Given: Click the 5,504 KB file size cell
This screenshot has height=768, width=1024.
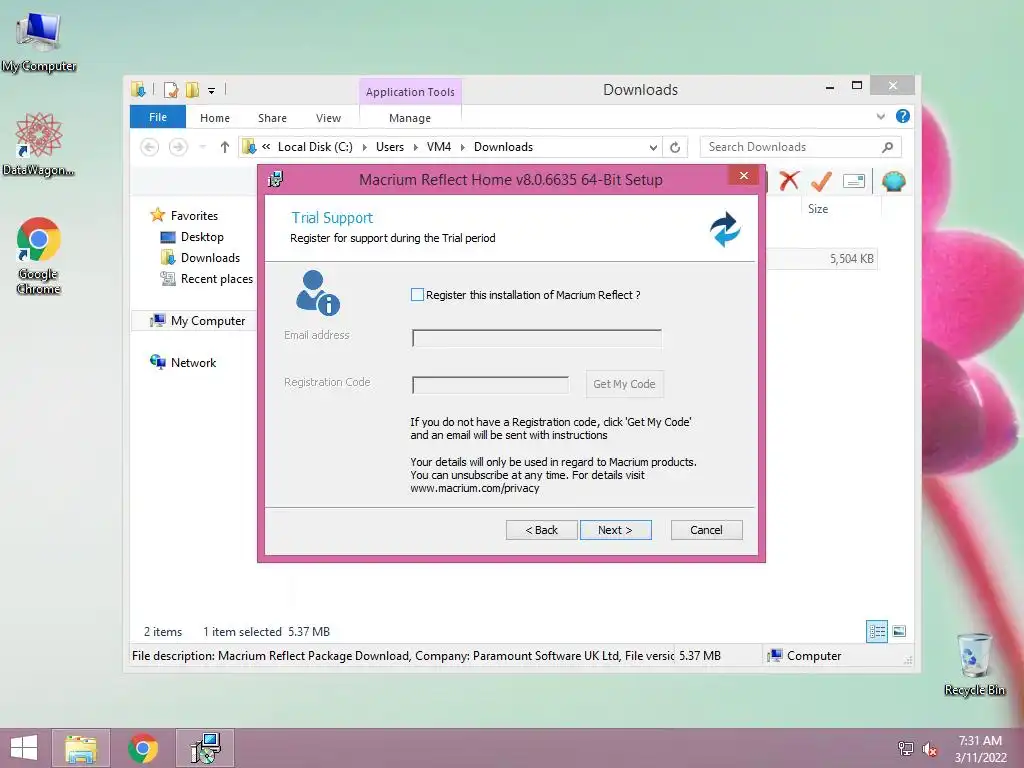Looking at the screenshot, I should (x=852, y=259).
